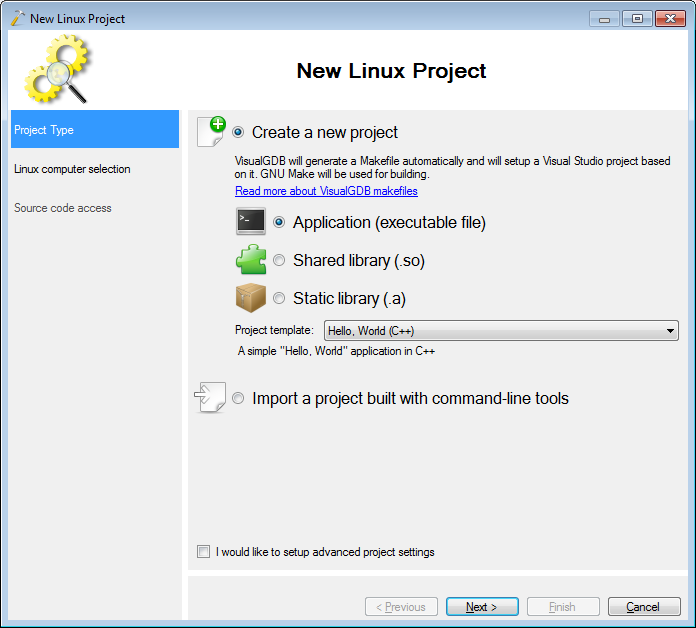Viewport: 696px width, 628px height.
Task: Select the Create a new project radio button
Action: pos(238,132)
